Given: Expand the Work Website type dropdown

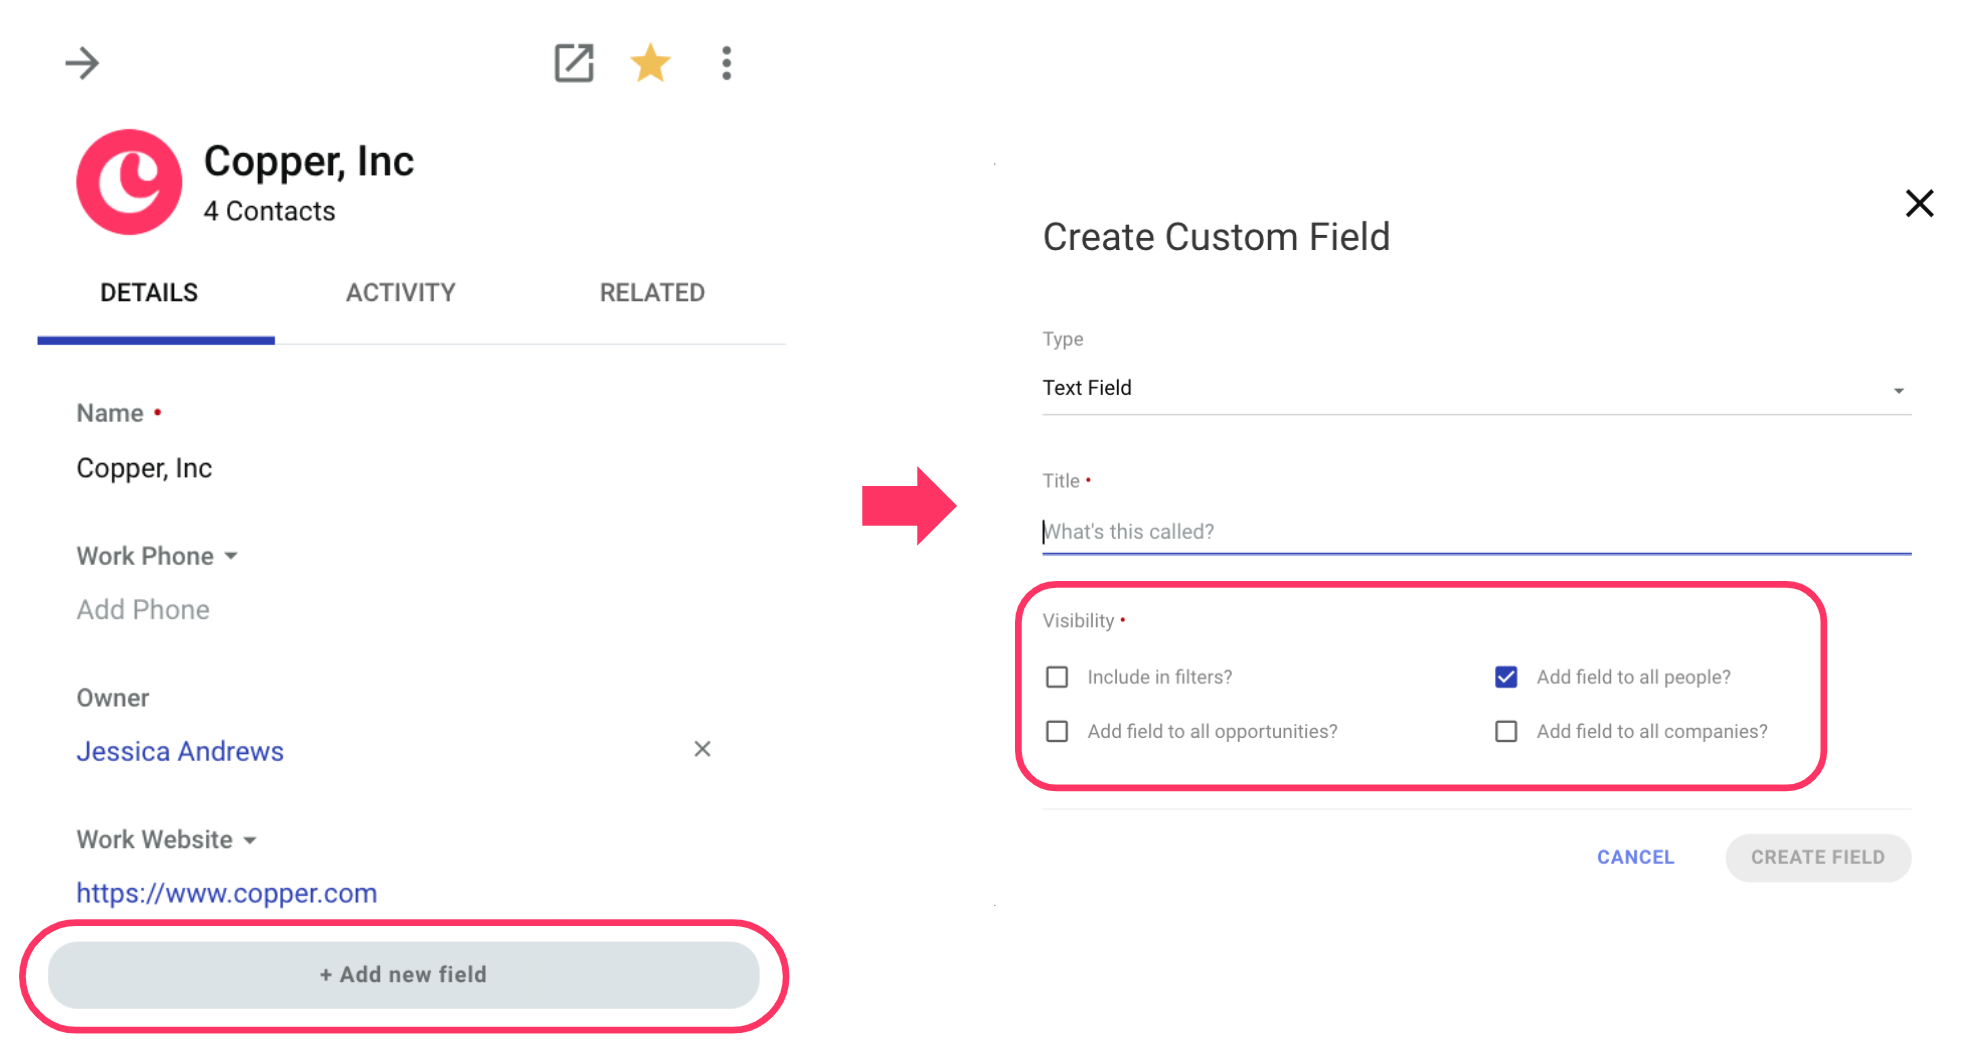Looking at the screenshot, I should tap(250, 840).
